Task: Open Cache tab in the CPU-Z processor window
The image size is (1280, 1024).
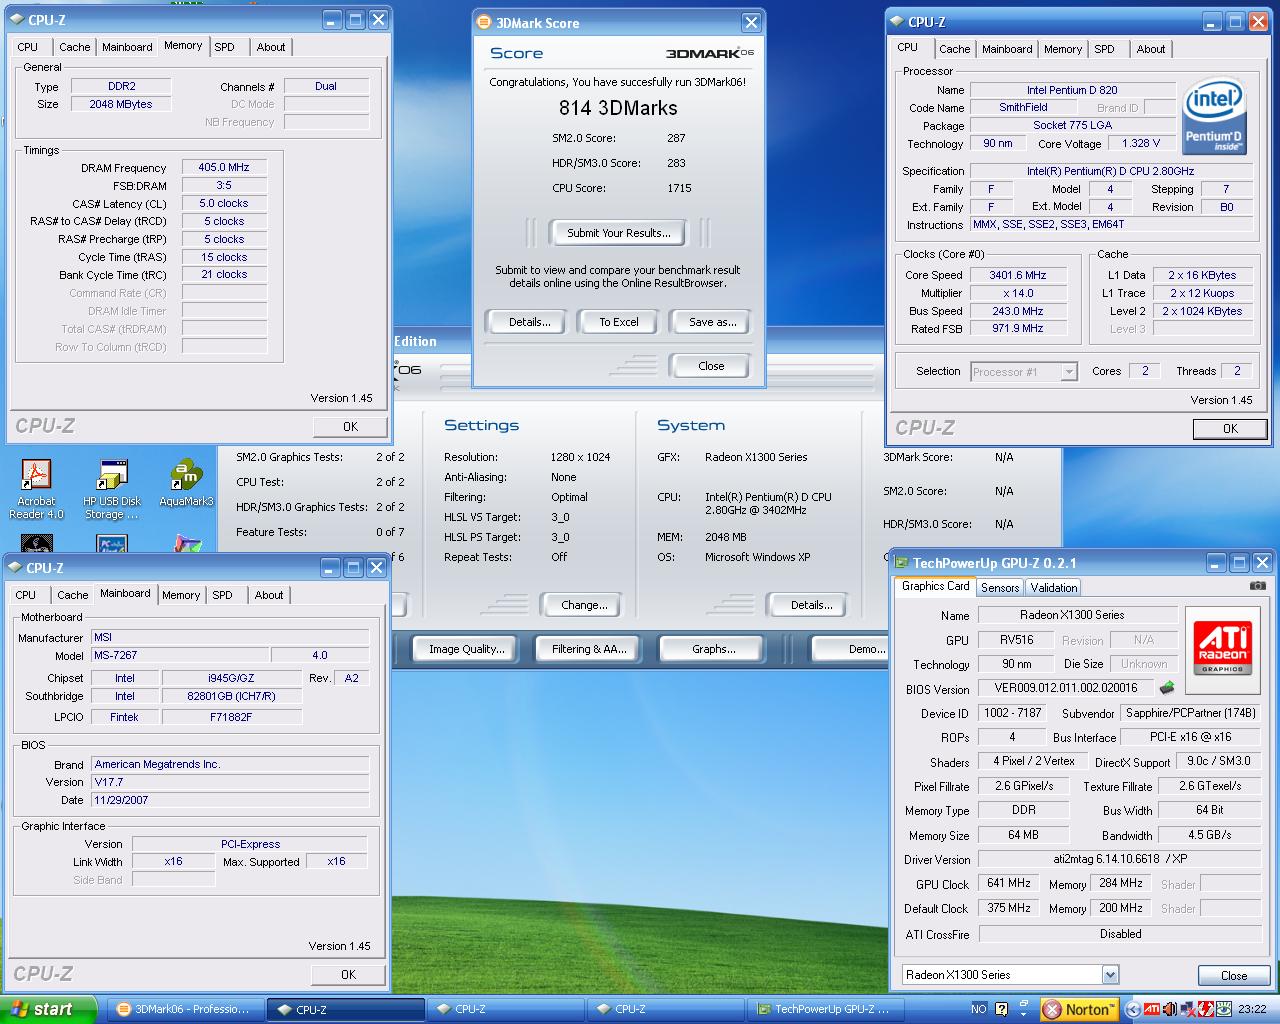Action: pos(954,49)
